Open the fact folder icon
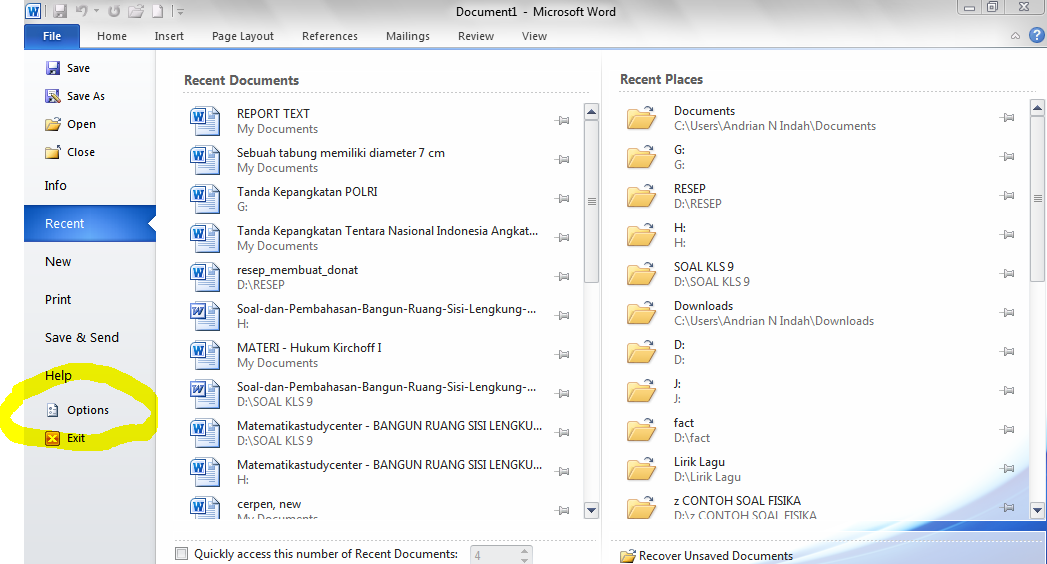1047x564 pixels. pos(641,429)
